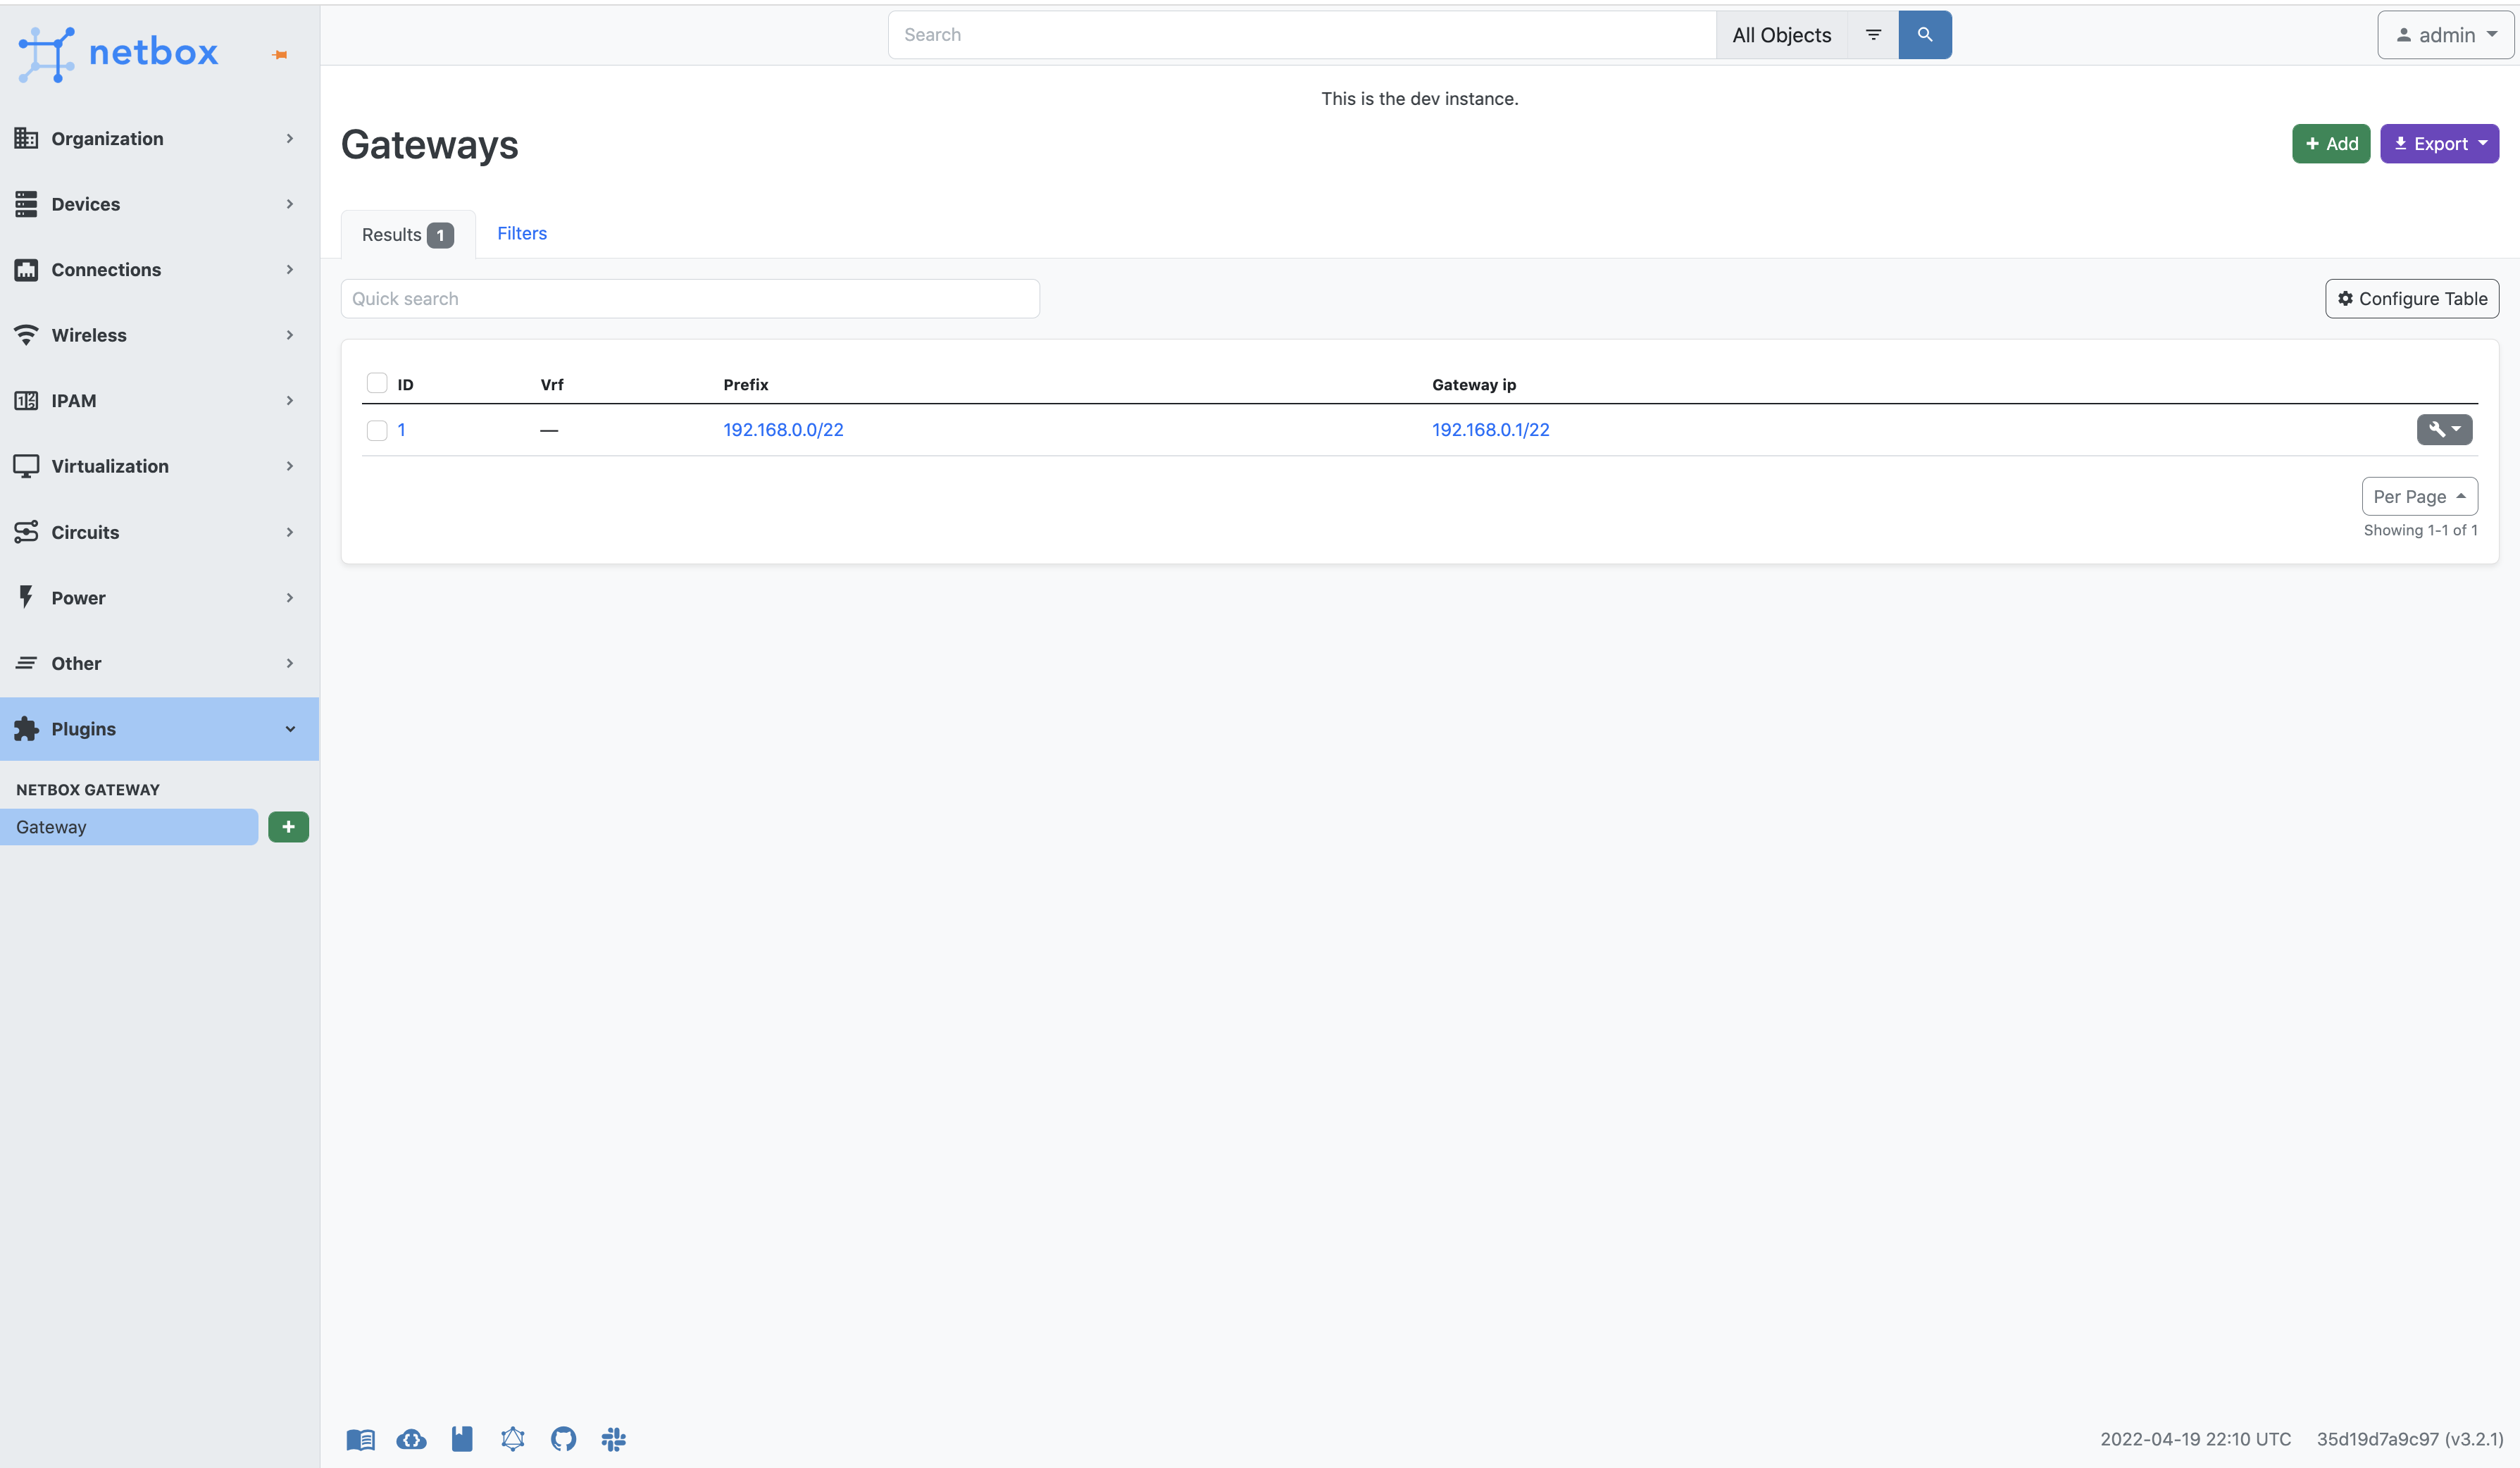Click the orange pin icon by logo
The height and width of the screenshot is (1468, 2520).
click(280, 55)
